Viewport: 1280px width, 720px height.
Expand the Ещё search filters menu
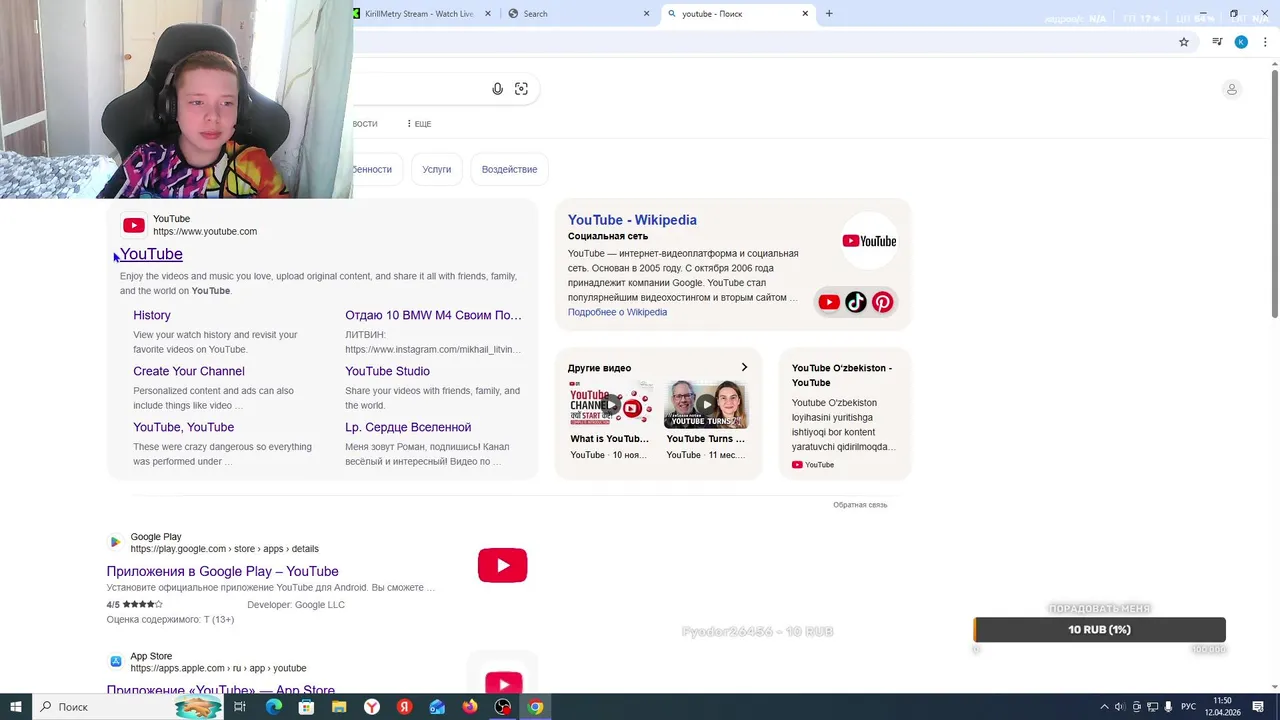coord(419,124)
